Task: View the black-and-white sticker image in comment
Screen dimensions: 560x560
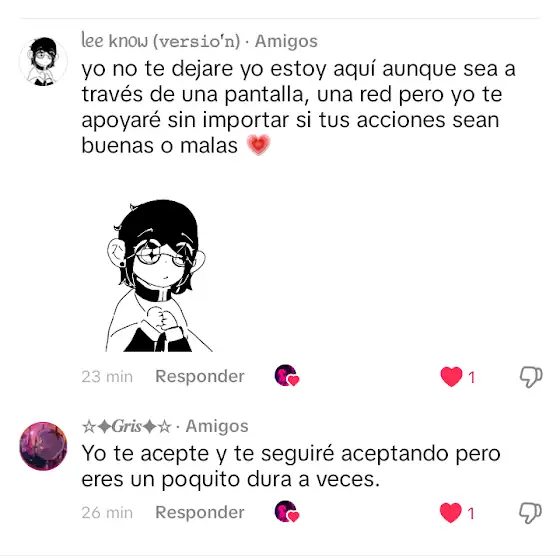Action: click(x=159, y=276)
